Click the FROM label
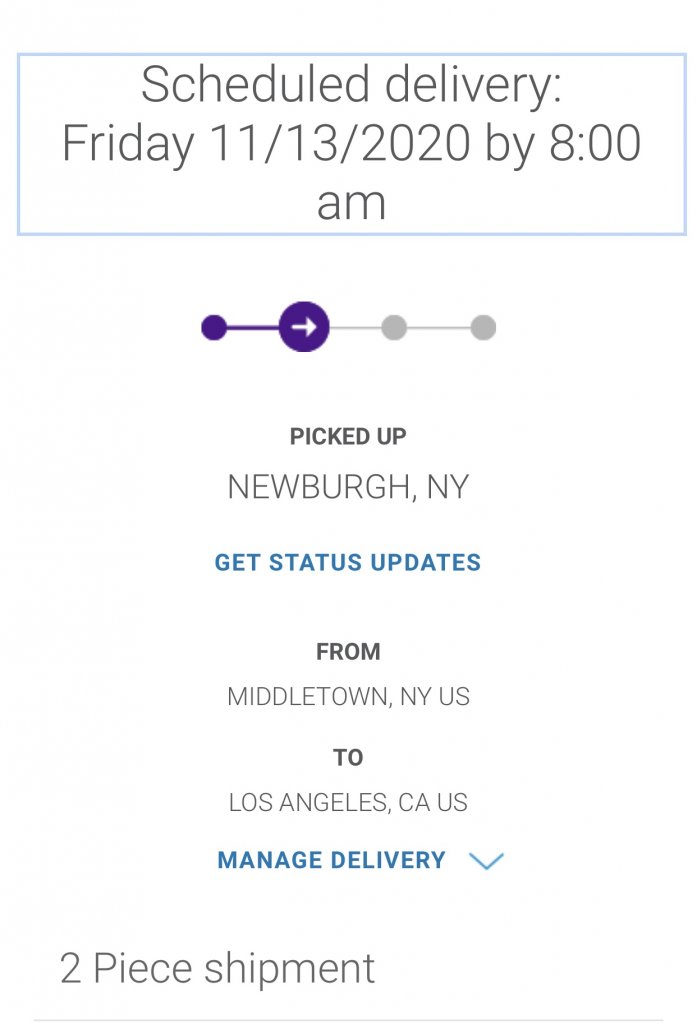The height and width of the screenshot is (1024, 697). click(348, 652)
